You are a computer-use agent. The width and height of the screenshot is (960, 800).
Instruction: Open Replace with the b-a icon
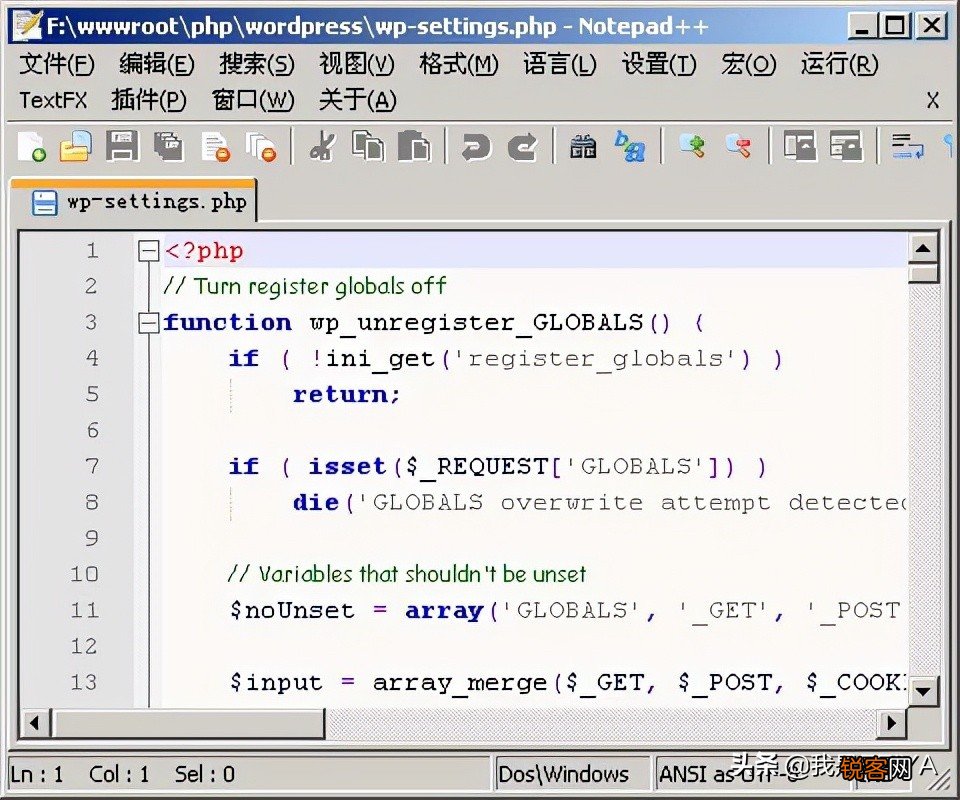click(x=629, y=146)
